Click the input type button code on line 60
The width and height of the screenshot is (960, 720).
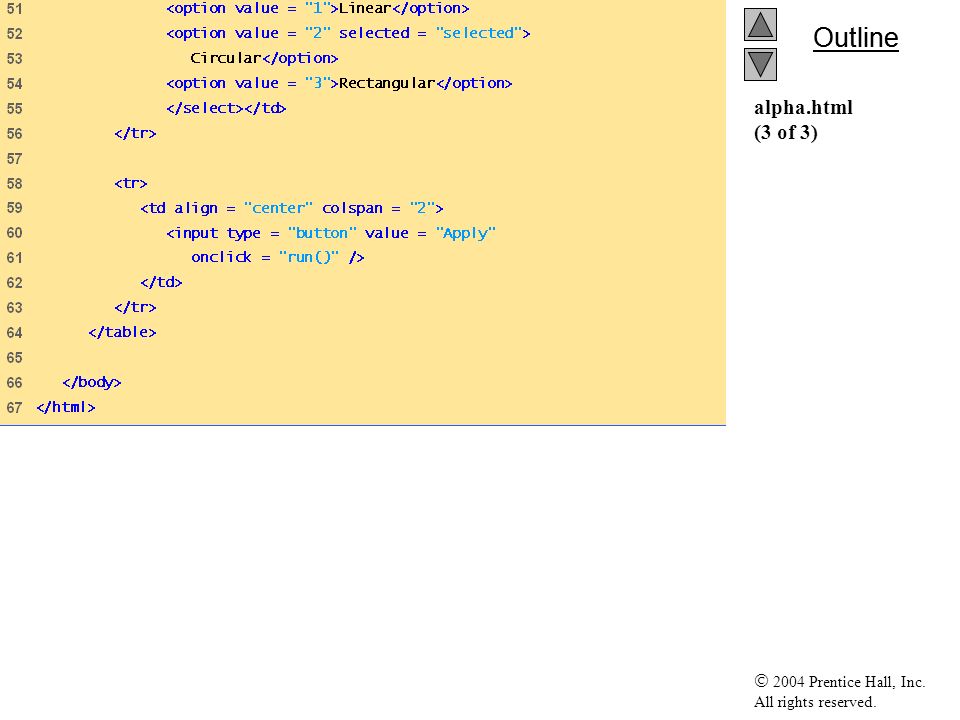coord(331,233)
